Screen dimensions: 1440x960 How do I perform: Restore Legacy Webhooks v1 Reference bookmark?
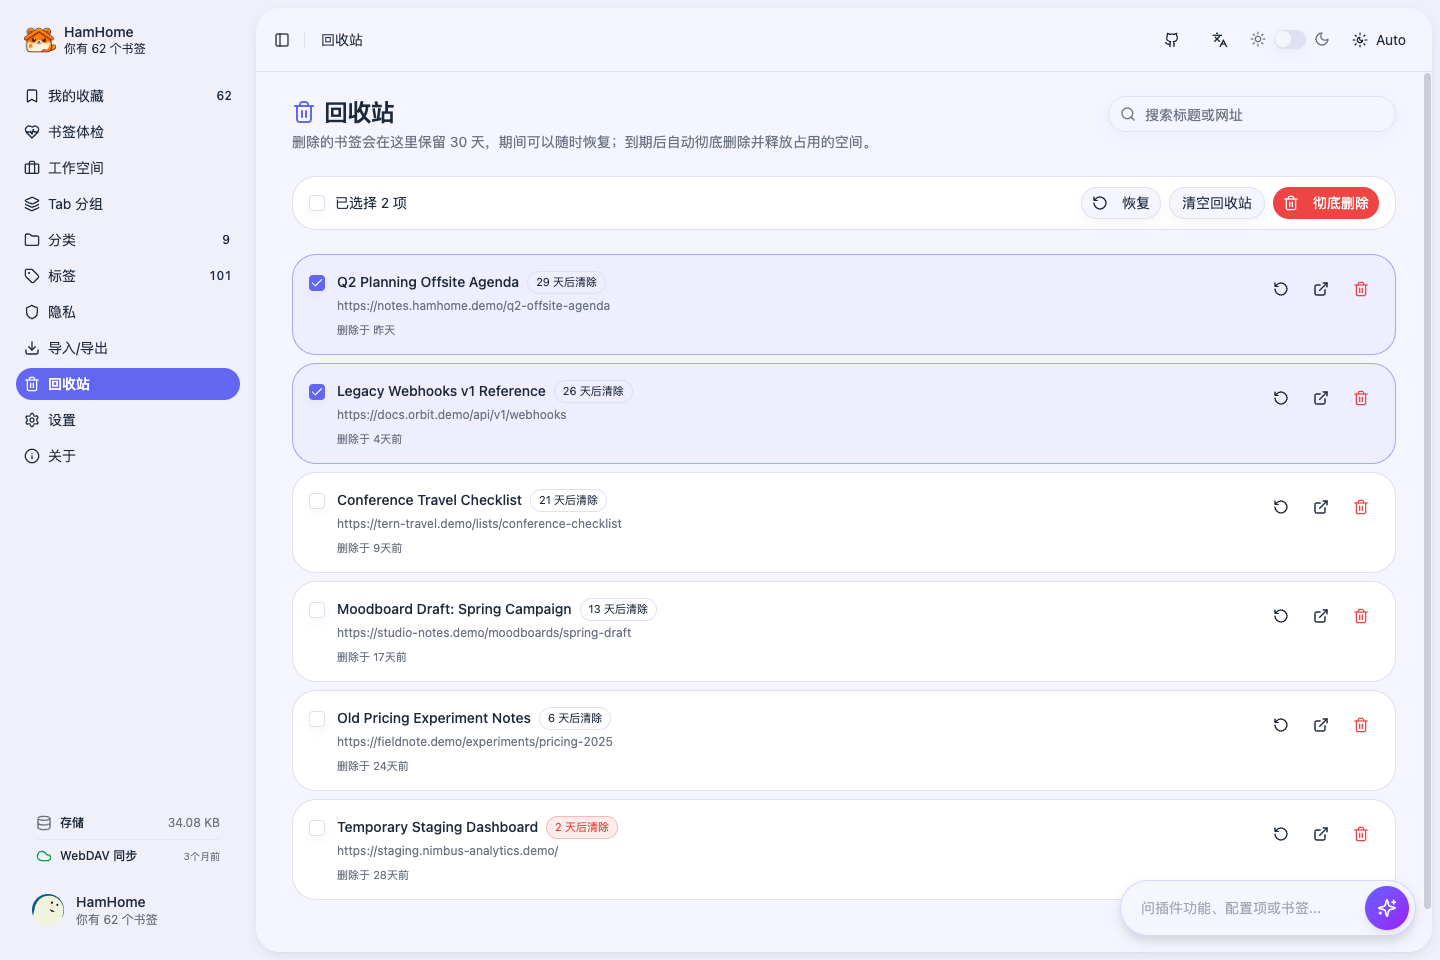pos(1281,398)
